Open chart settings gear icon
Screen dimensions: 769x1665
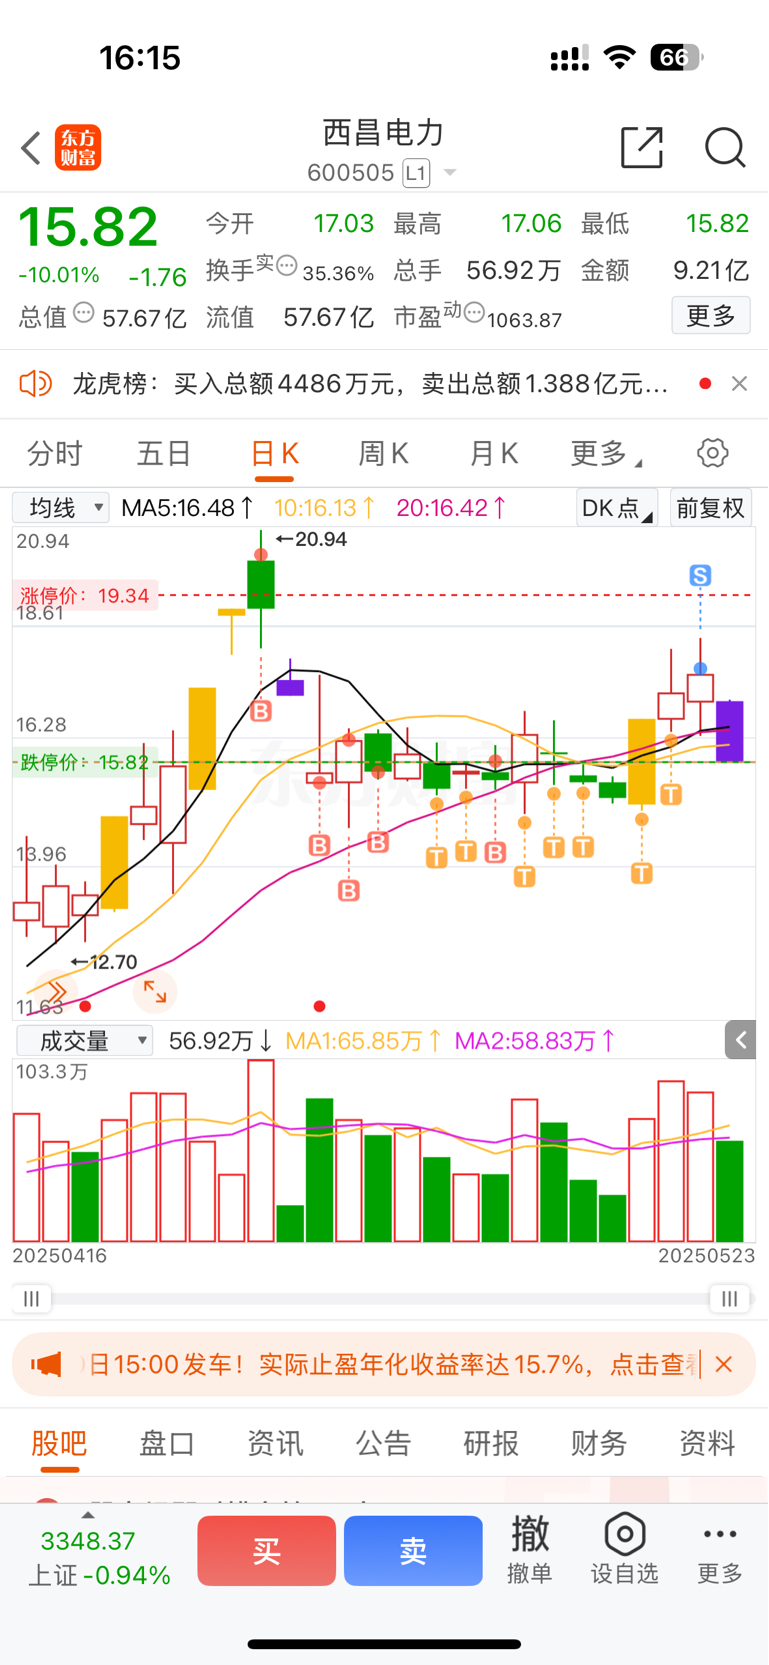pyautogui.click(x=713, y=453)
